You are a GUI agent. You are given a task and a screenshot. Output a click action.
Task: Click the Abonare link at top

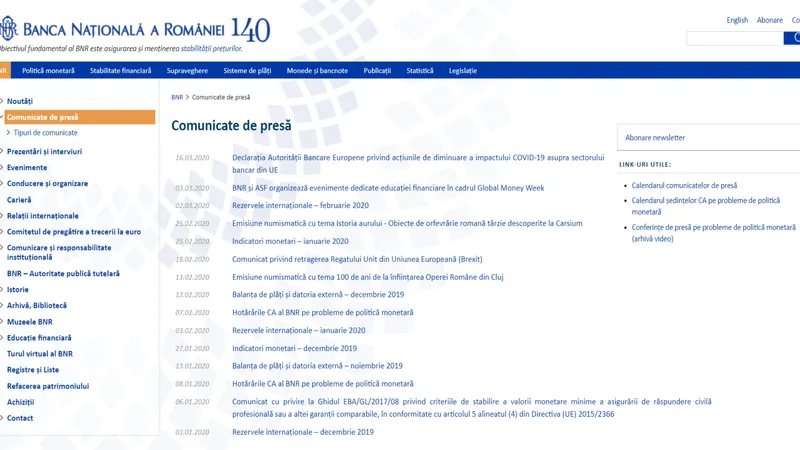770,20
